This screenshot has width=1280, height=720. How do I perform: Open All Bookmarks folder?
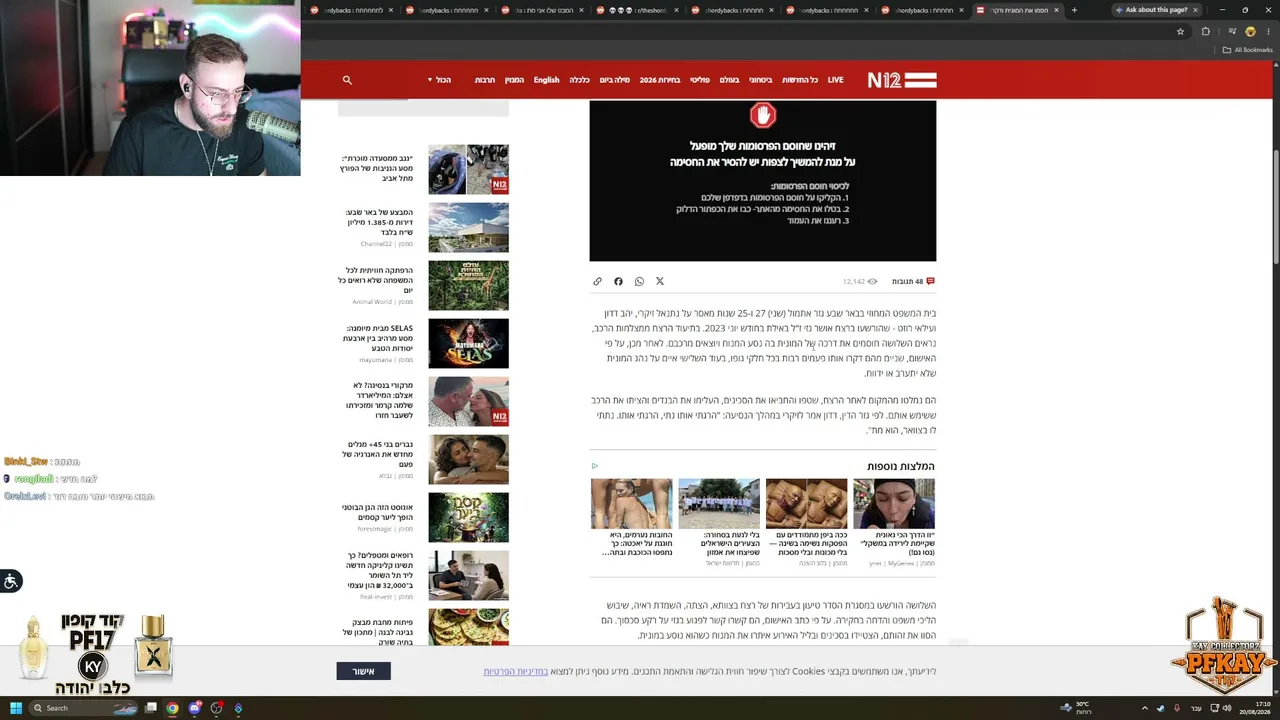pyautogui.click(x=1248, y=50)
